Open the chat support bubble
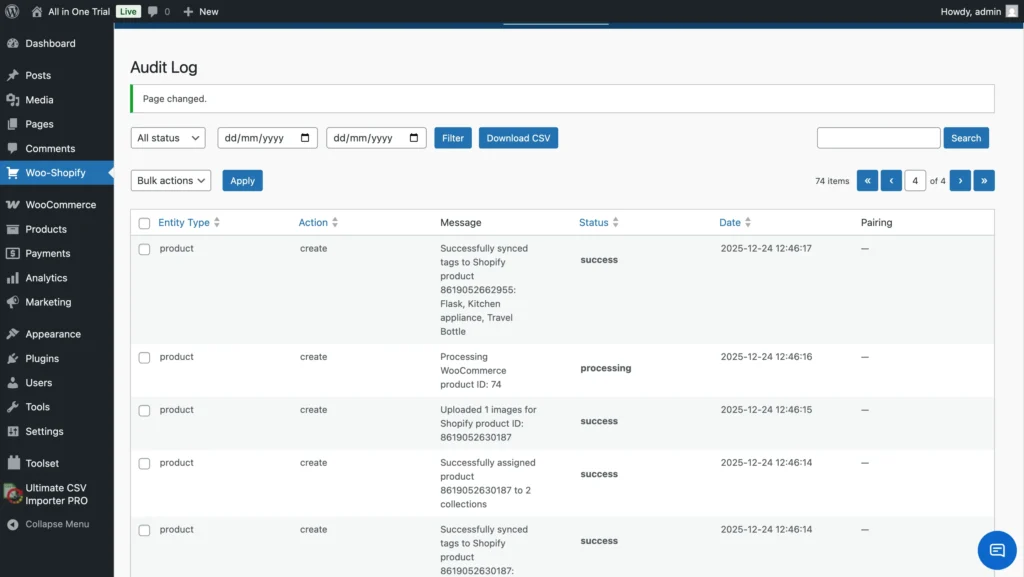This screenshot has width=1024, height=577. click(996, 549)
